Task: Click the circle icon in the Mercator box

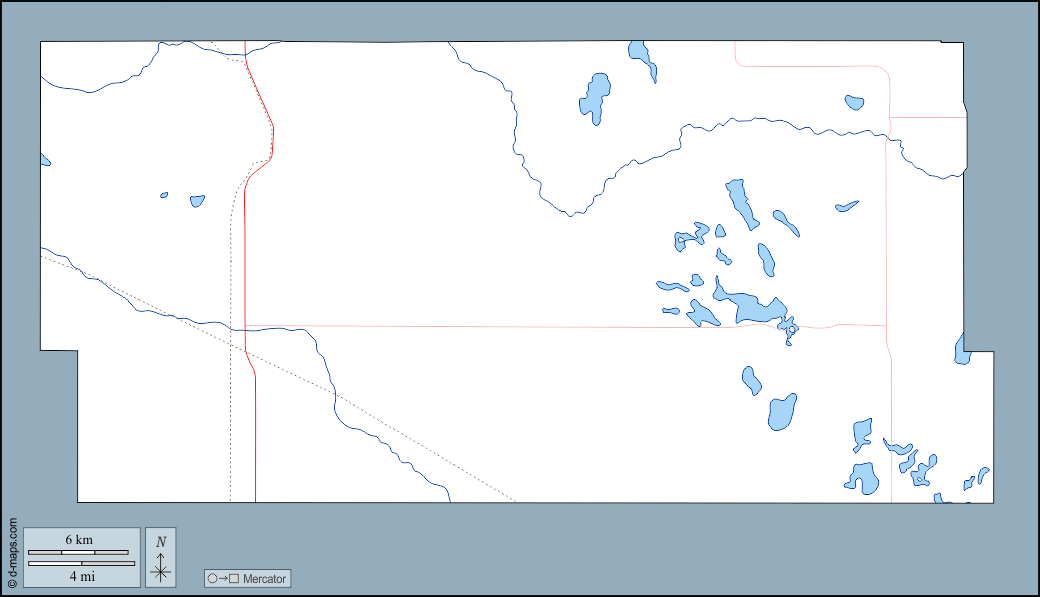Action: pos(211,579)
